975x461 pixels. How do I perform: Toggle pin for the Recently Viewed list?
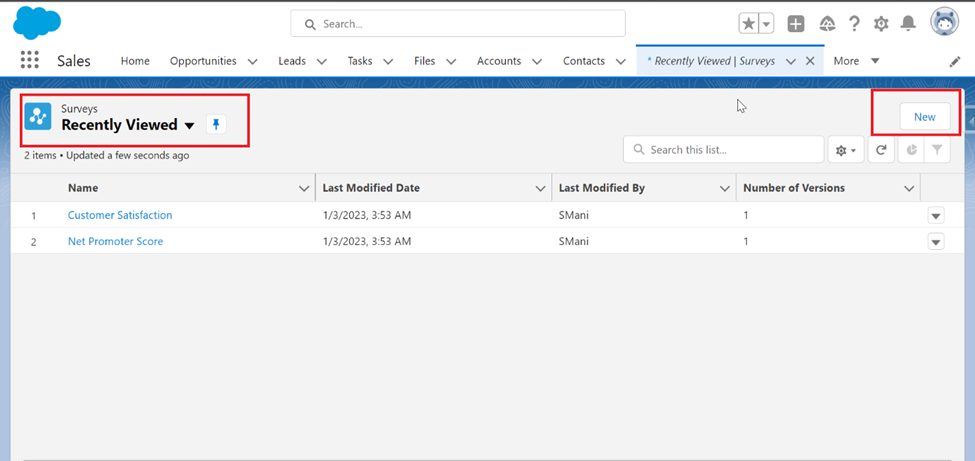[216, 124]
